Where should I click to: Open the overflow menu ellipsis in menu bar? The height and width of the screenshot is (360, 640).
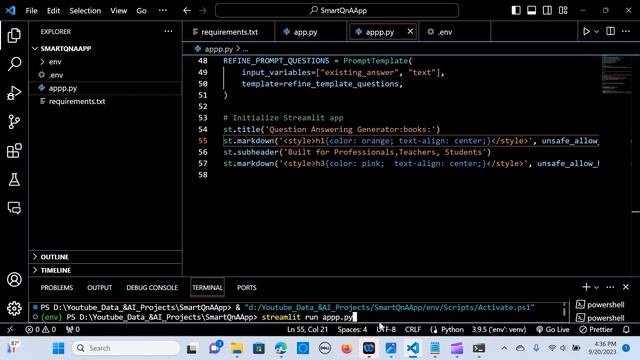(162, 11)
